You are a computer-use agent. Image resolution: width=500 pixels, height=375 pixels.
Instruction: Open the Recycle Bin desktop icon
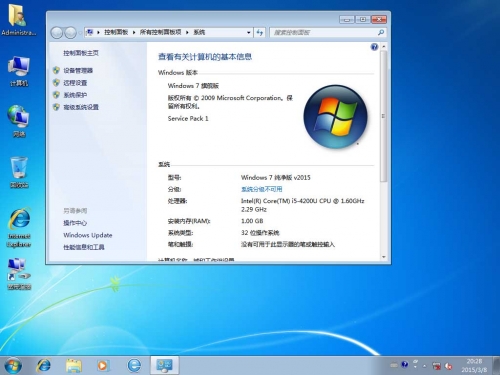pyautogui.click(x=19, y=172)
